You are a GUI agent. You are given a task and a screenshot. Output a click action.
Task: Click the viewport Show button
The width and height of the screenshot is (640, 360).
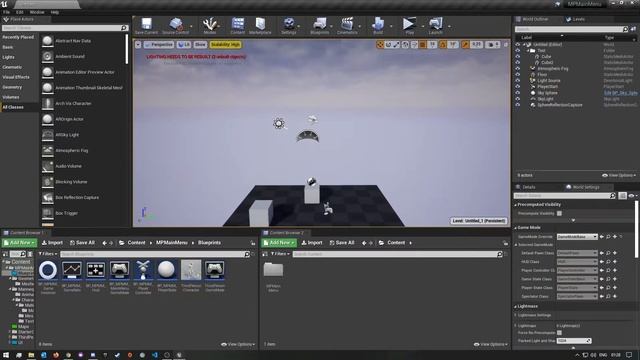(x=200, y=44)
